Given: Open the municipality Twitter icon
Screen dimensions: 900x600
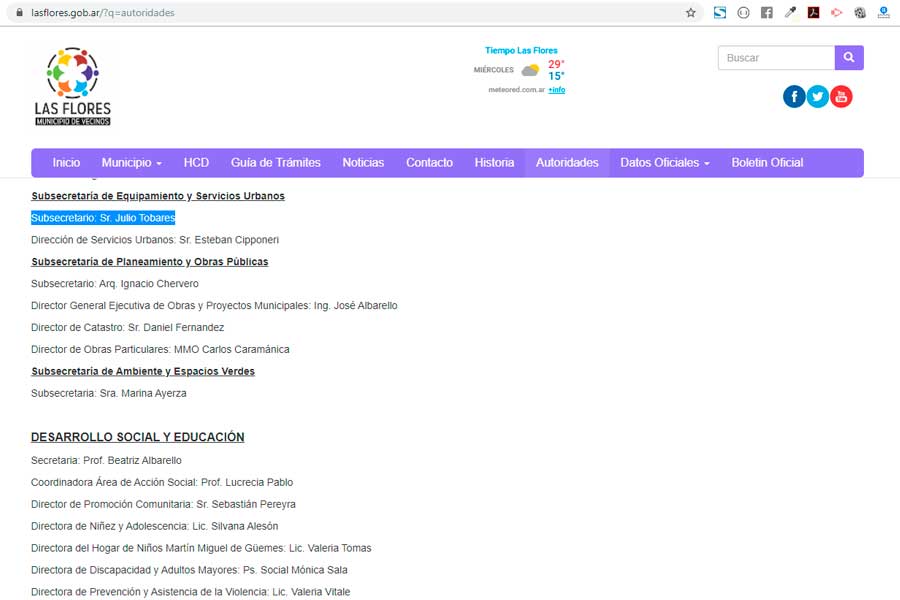Looking at the screenshot, I should click(818, 96).
